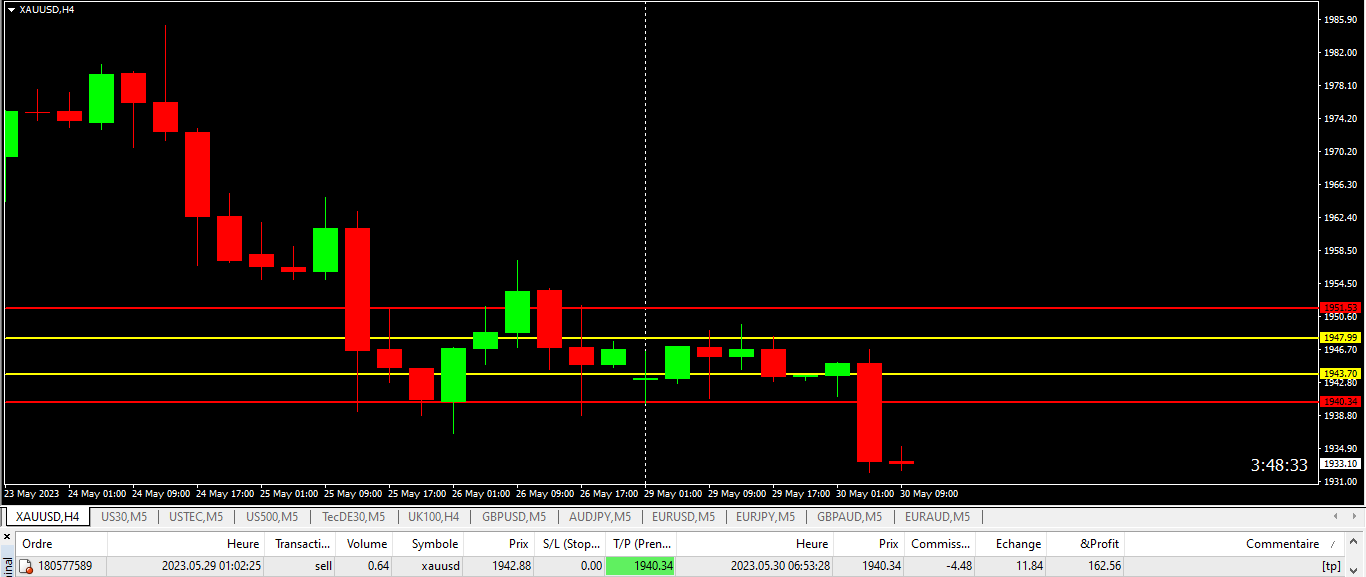Click the 1985.90 price scale label

click(1340, 20)
